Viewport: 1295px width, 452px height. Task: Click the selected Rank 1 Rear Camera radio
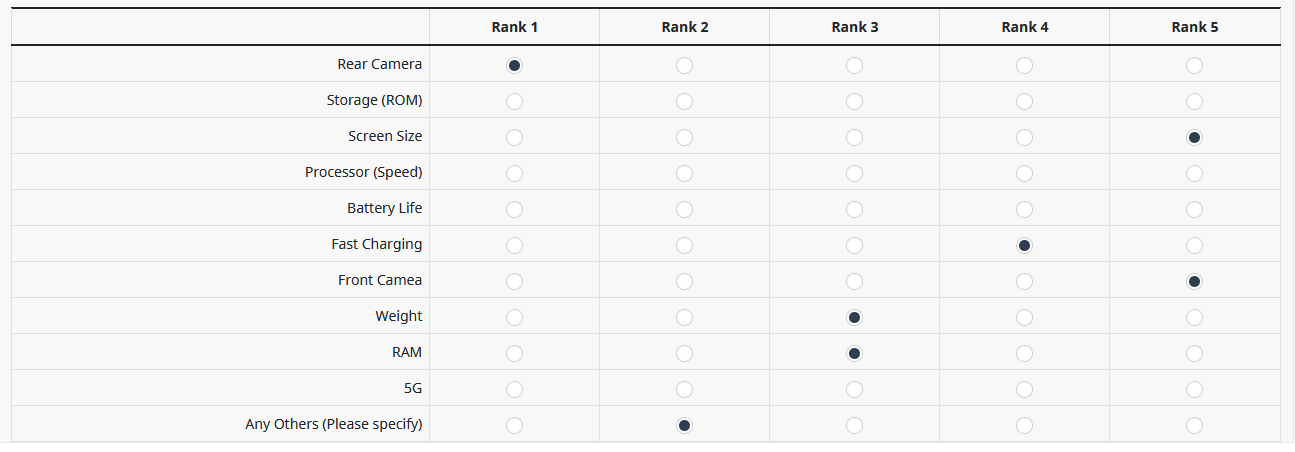[514, 66]
